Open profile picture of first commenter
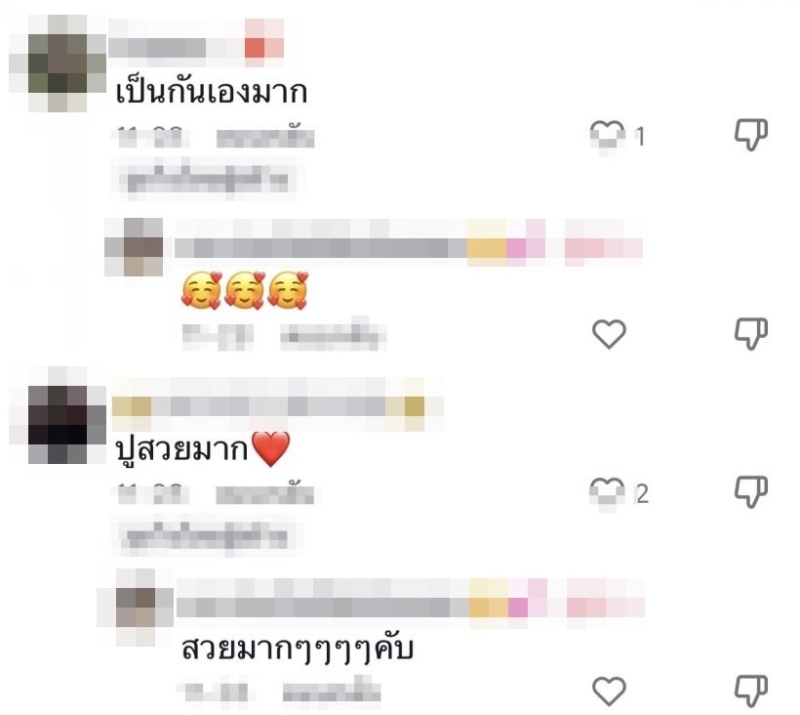This screenshot has height=715, width=800. (x=58, y=63)
